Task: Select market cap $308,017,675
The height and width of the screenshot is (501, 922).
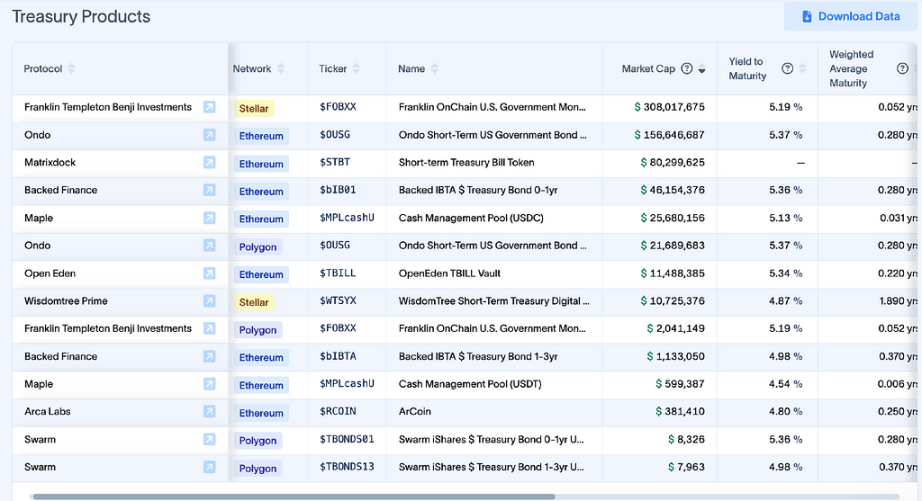Action: coord(669,107)
